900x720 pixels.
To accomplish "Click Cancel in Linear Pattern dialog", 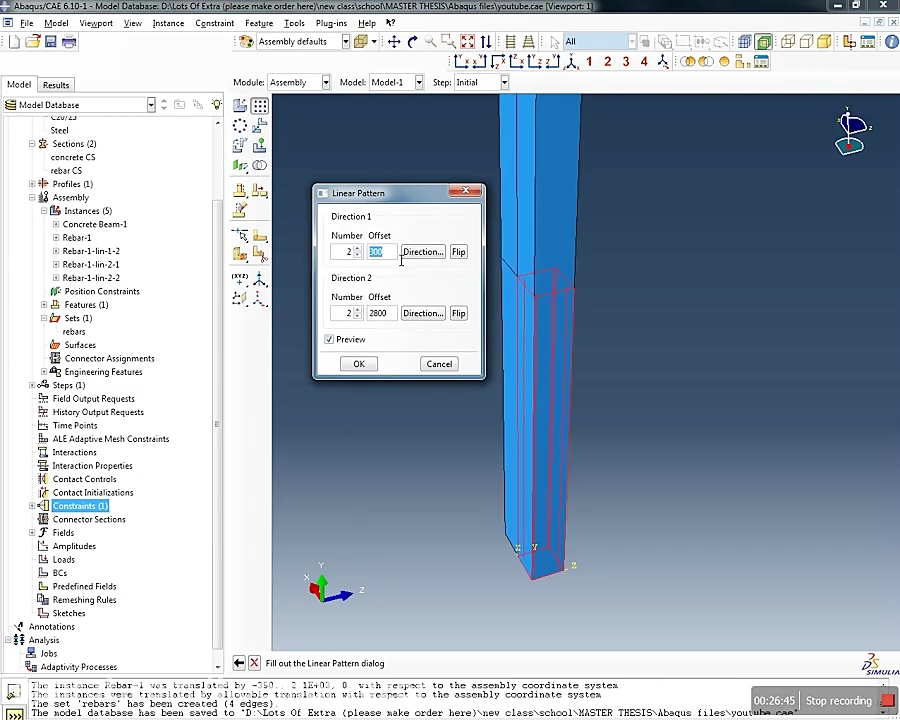I will [439, 364].
